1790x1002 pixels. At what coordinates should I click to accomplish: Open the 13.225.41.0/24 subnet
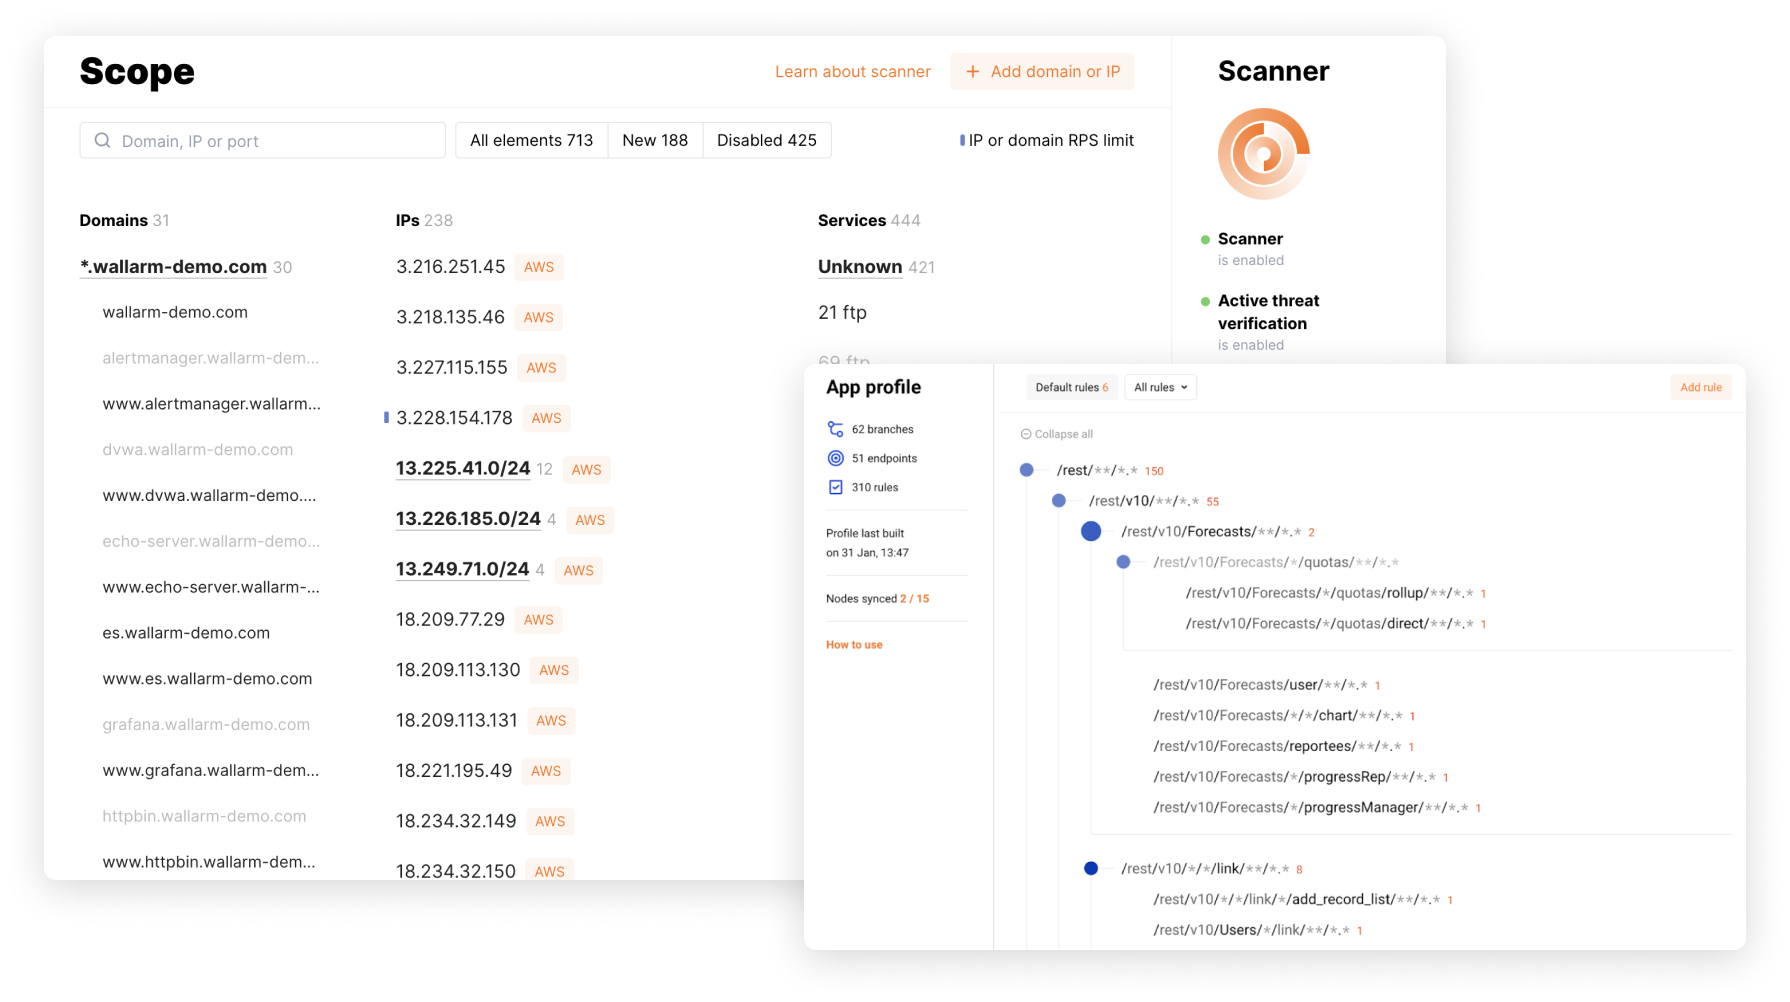[463, 468]
